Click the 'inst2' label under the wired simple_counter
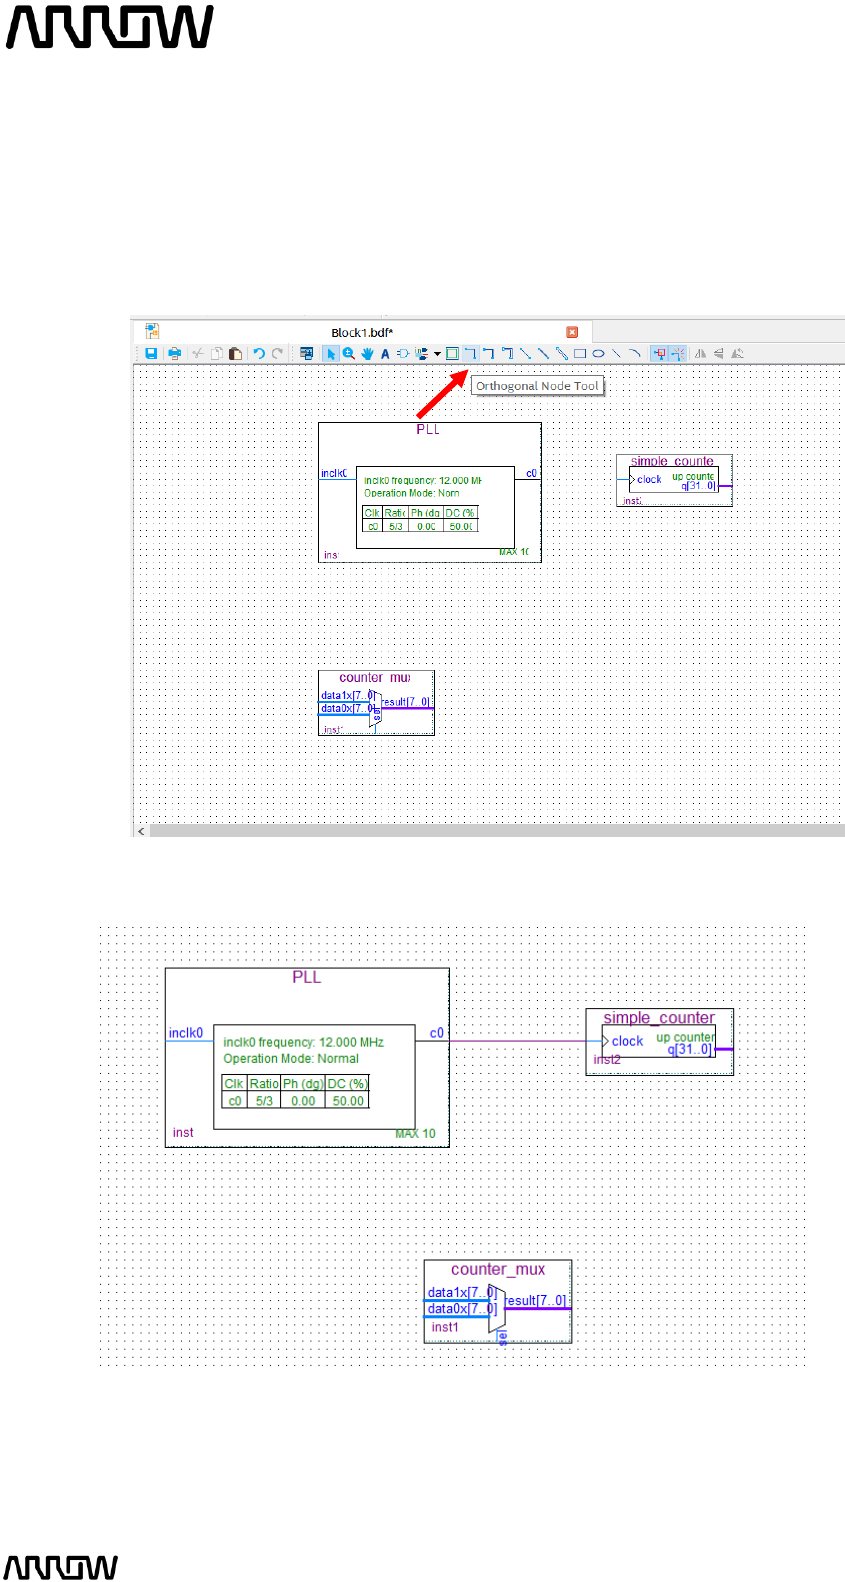This screenshot has height=1582, width=845. 607,1059
